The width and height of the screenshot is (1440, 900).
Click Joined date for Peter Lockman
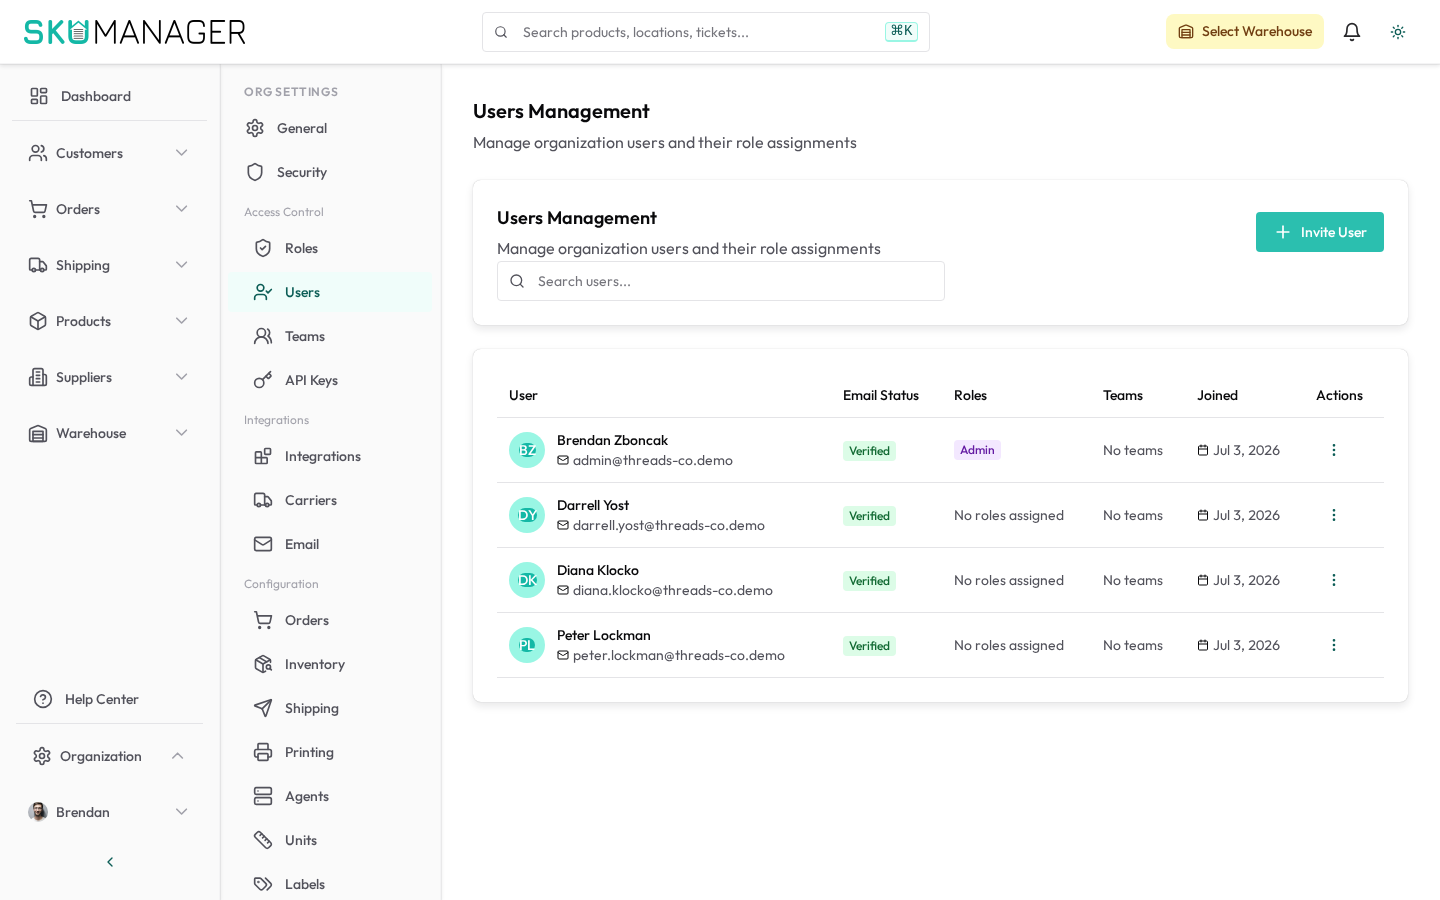[1239, 645]
